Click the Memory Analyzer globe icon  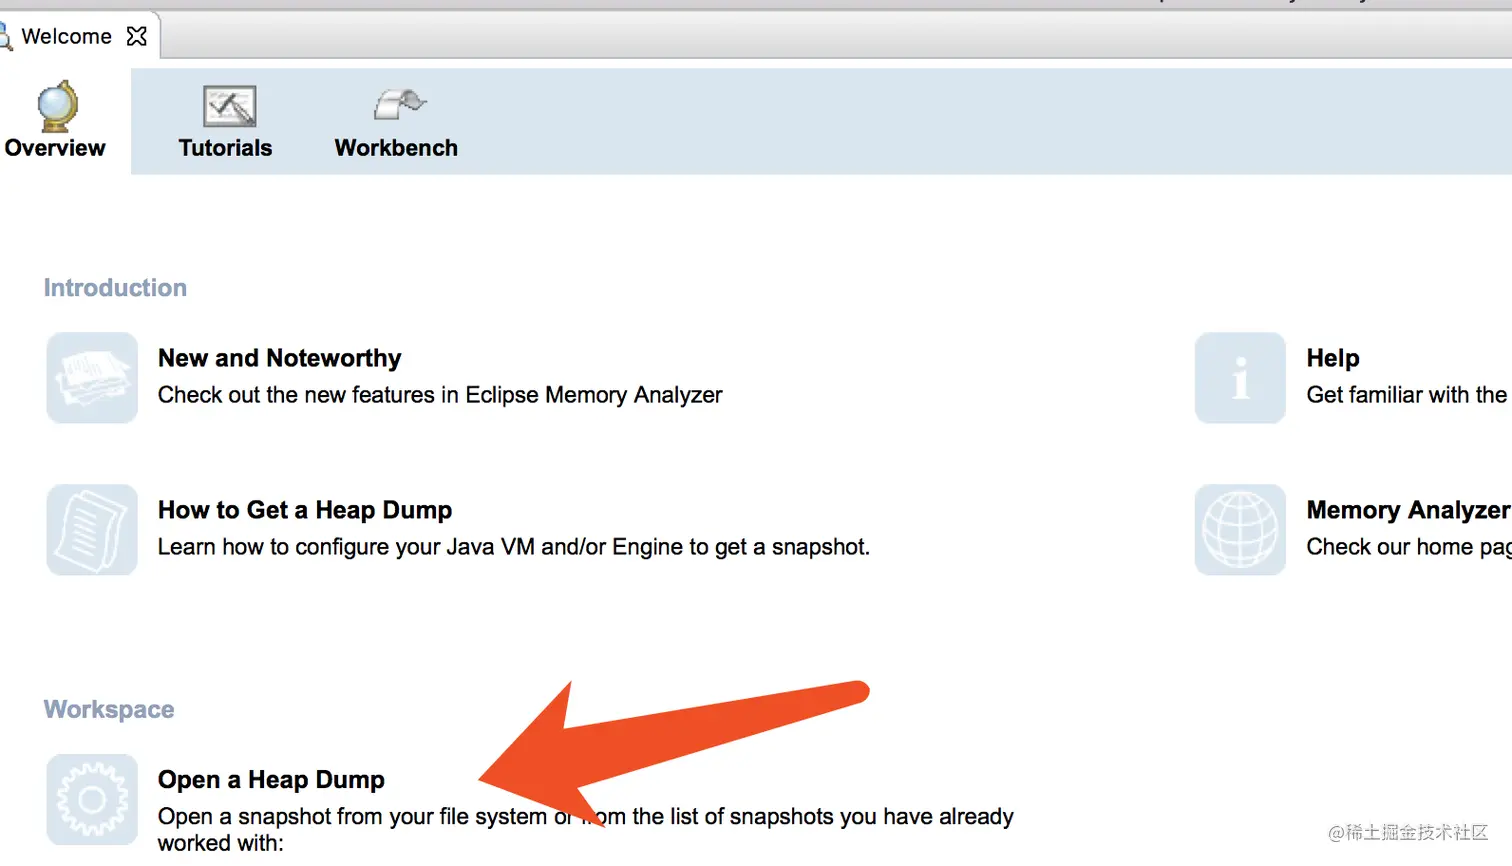(1240, 530)
